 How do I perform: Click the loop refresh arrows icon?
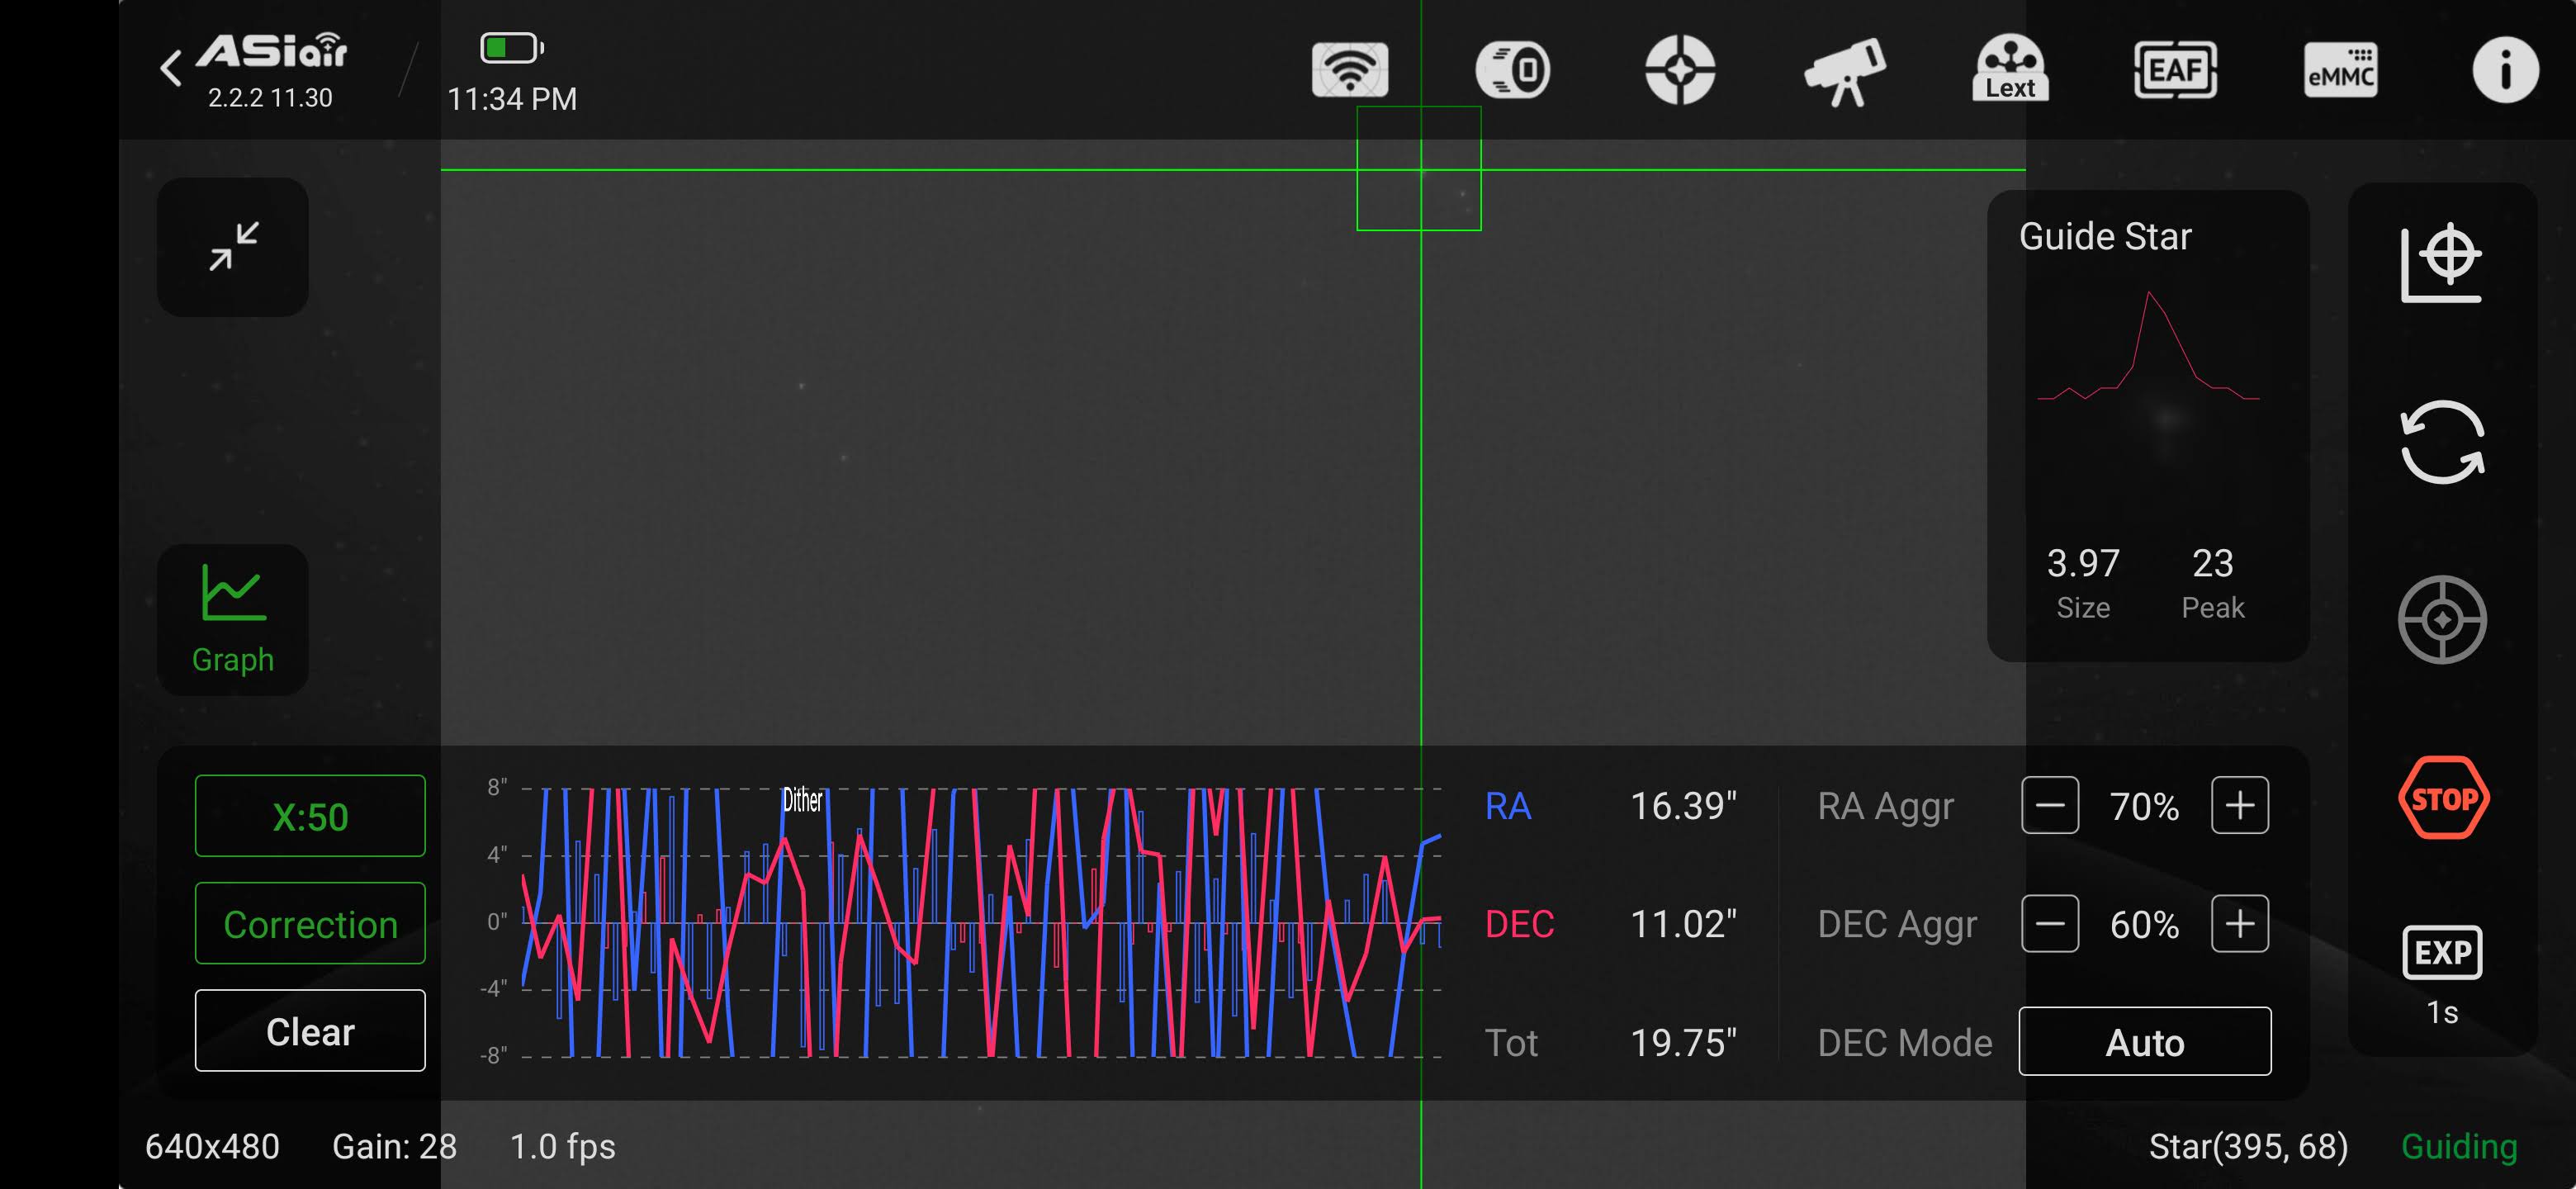[x=2442, y=442]
